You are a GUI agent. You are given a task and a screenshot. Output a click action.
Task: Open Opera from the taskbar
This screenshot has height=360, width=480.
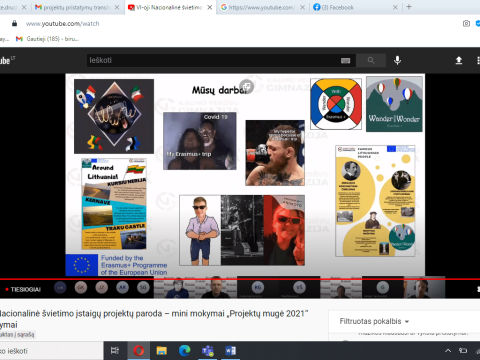click(139, 350)
